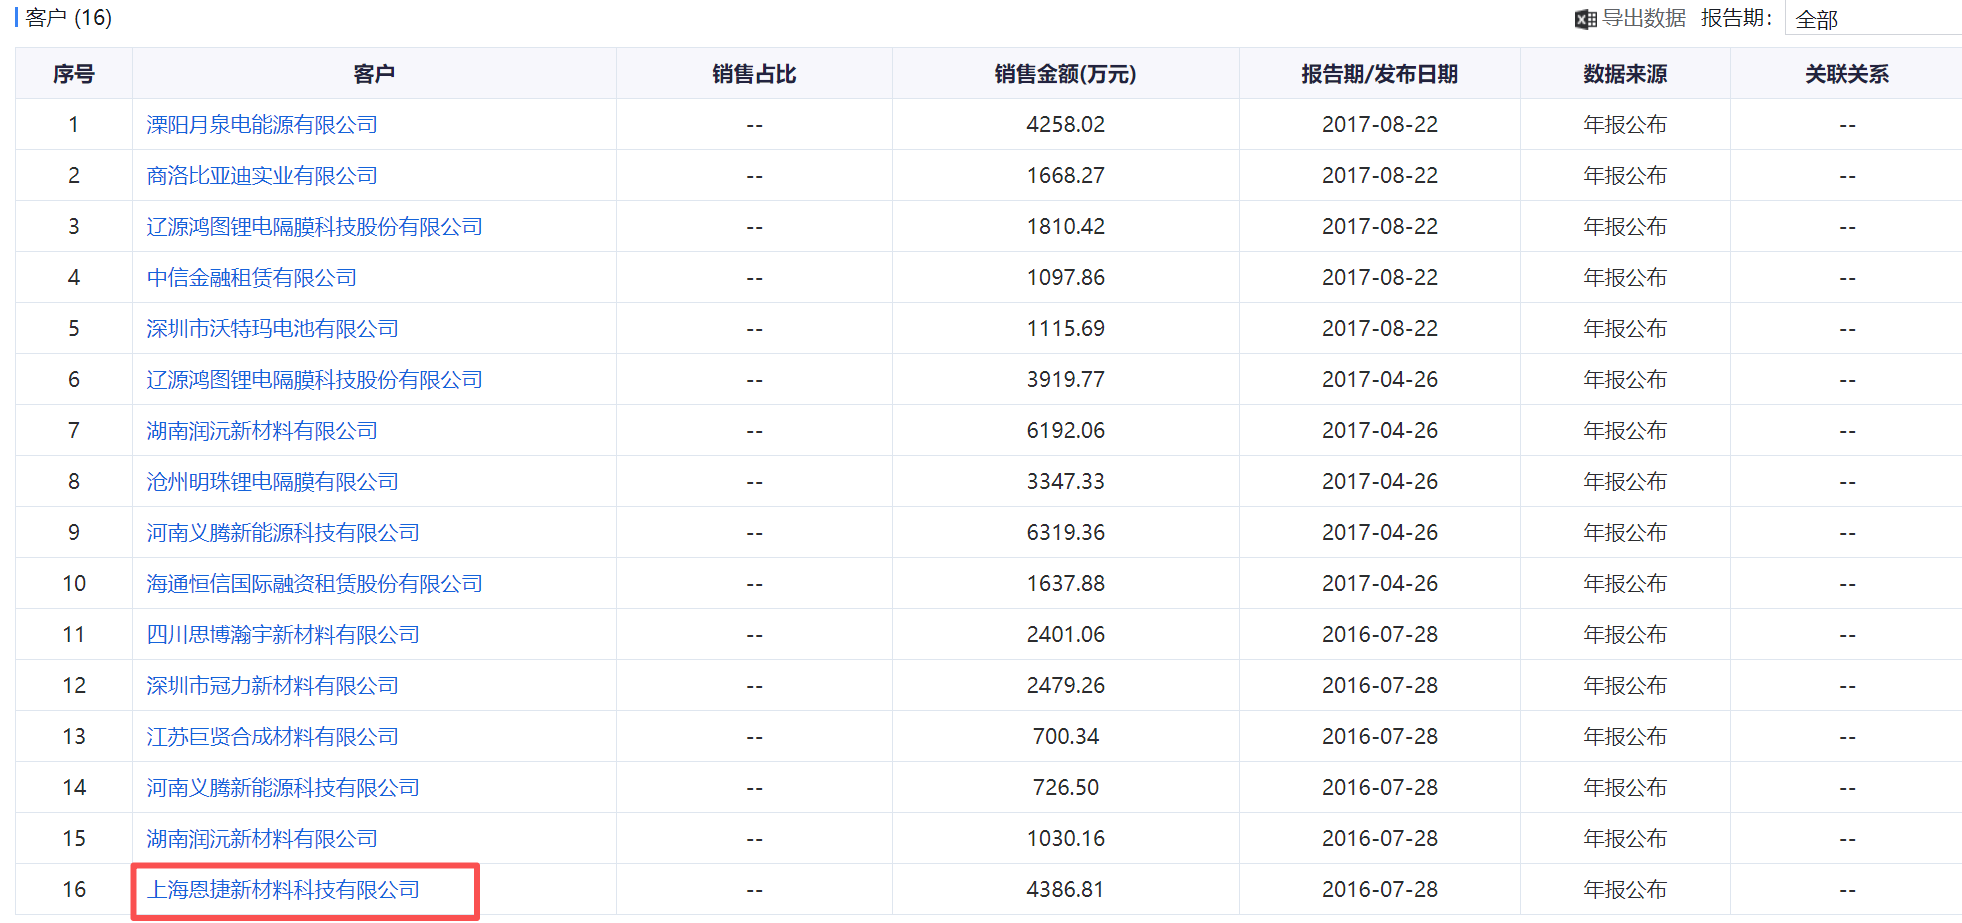Open the 报告期 dropdown showing 全部

click(1872, 19)
